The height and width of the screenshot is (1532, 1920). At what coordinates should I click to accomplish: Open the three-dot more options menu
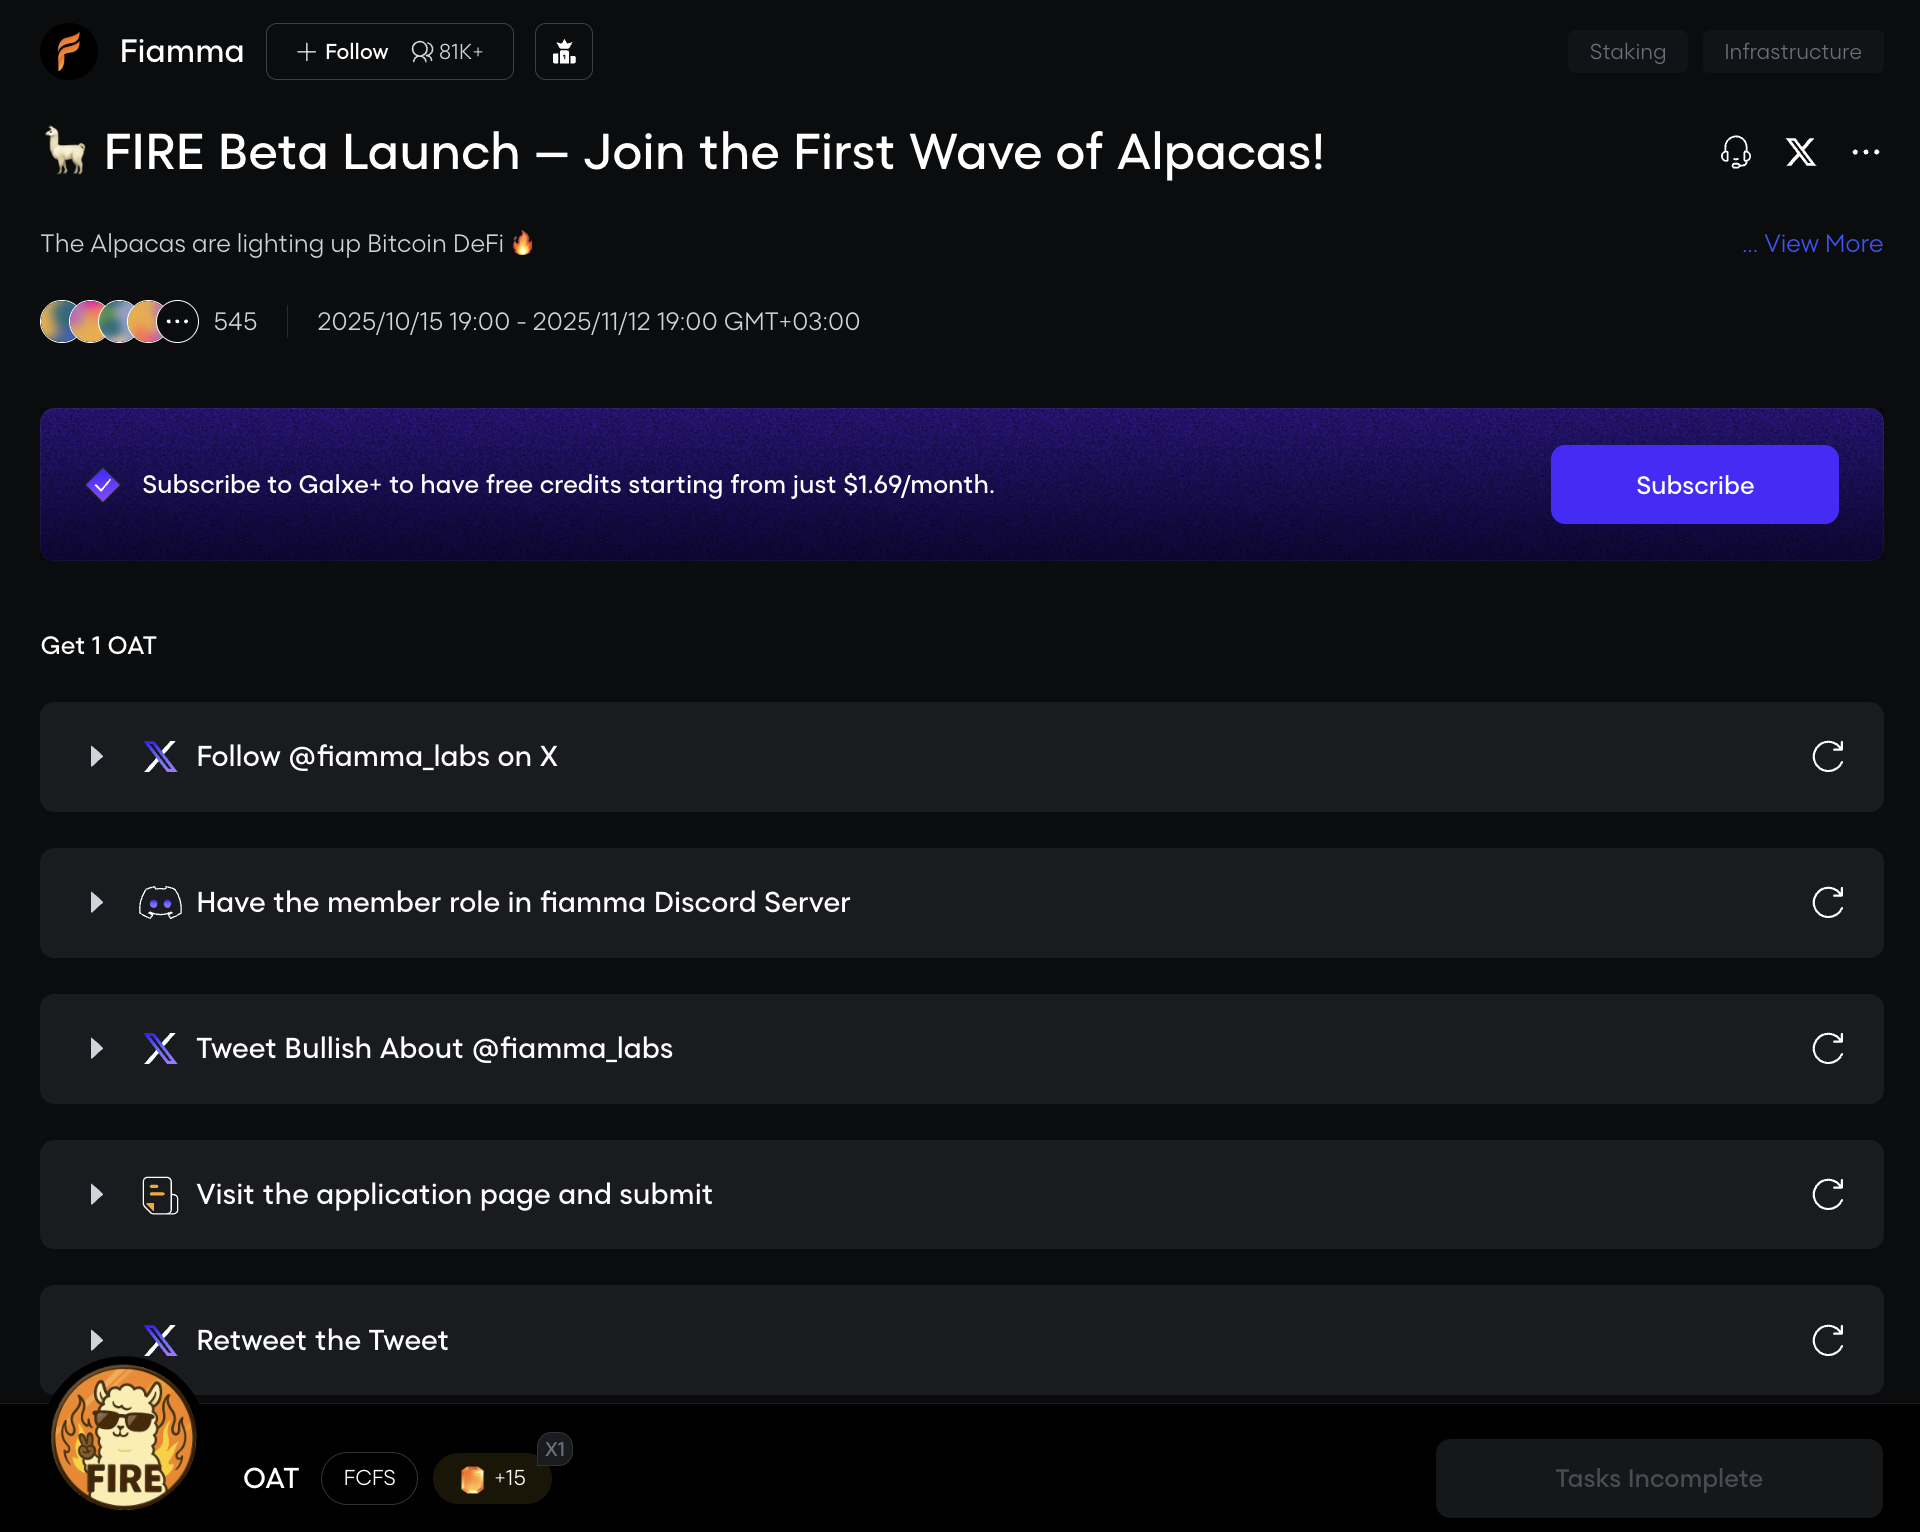pyautogui.click(x=1865, y=152)
